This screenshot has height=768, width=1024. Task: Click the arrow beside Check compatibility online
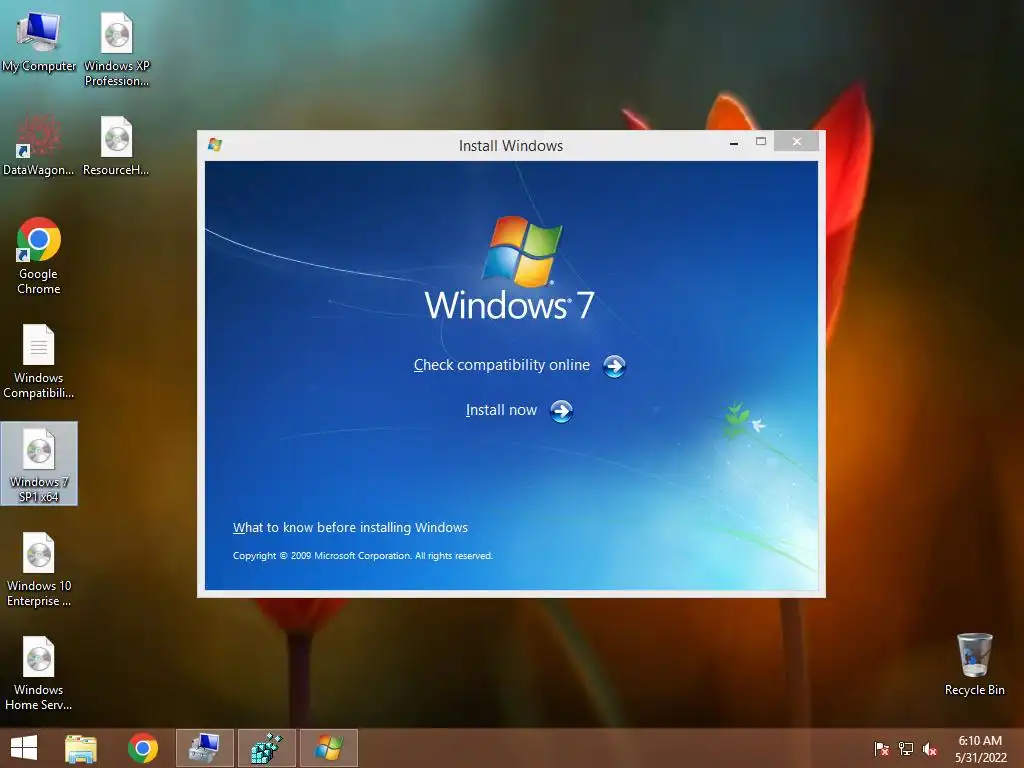tap(614, 366)
